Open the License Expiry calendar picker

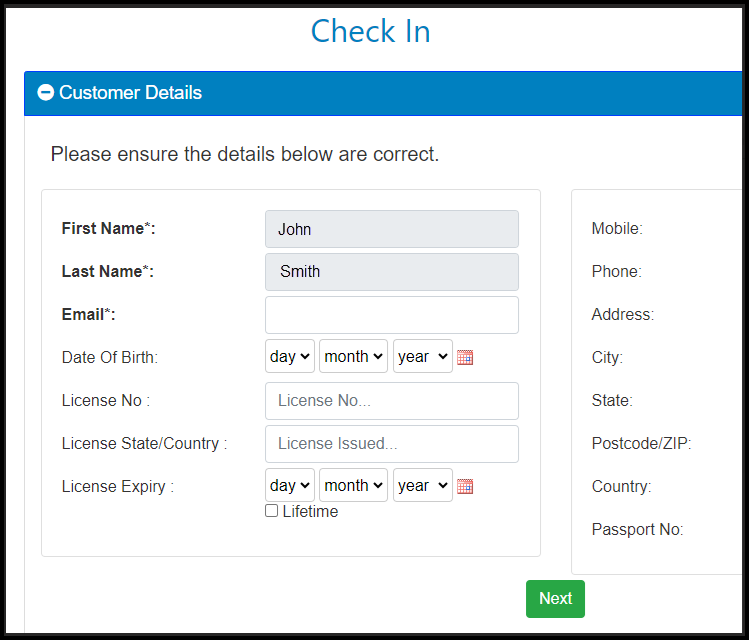(x=465, y=486)
